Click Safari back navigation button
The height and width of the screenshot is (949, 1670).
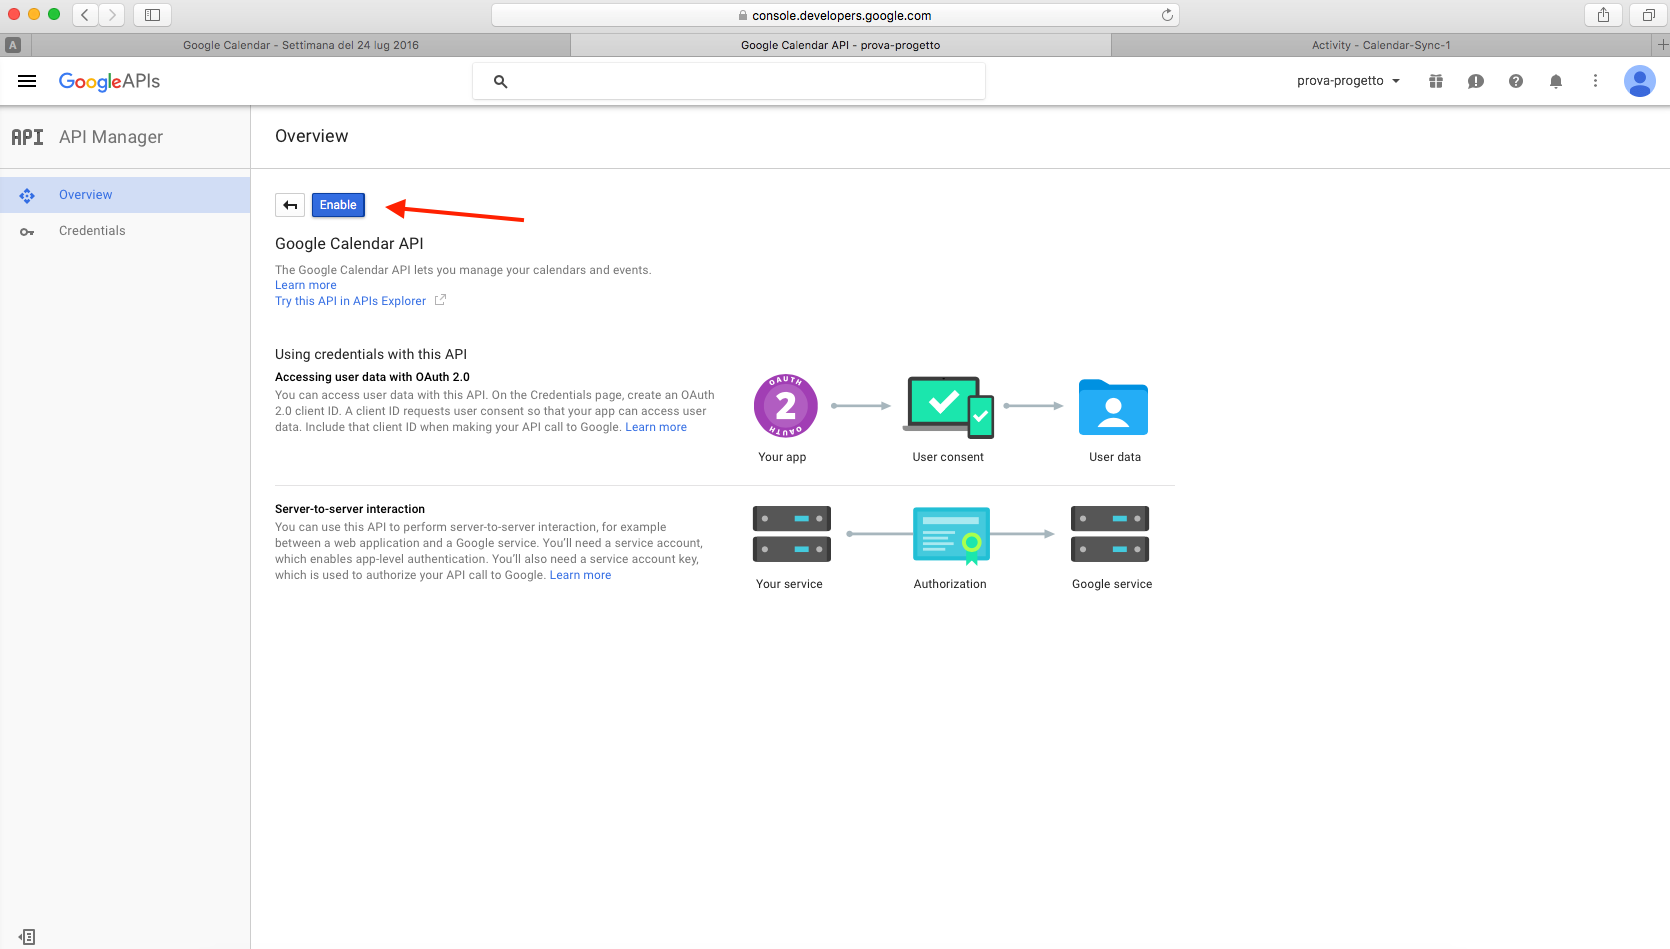pos(85,15)
